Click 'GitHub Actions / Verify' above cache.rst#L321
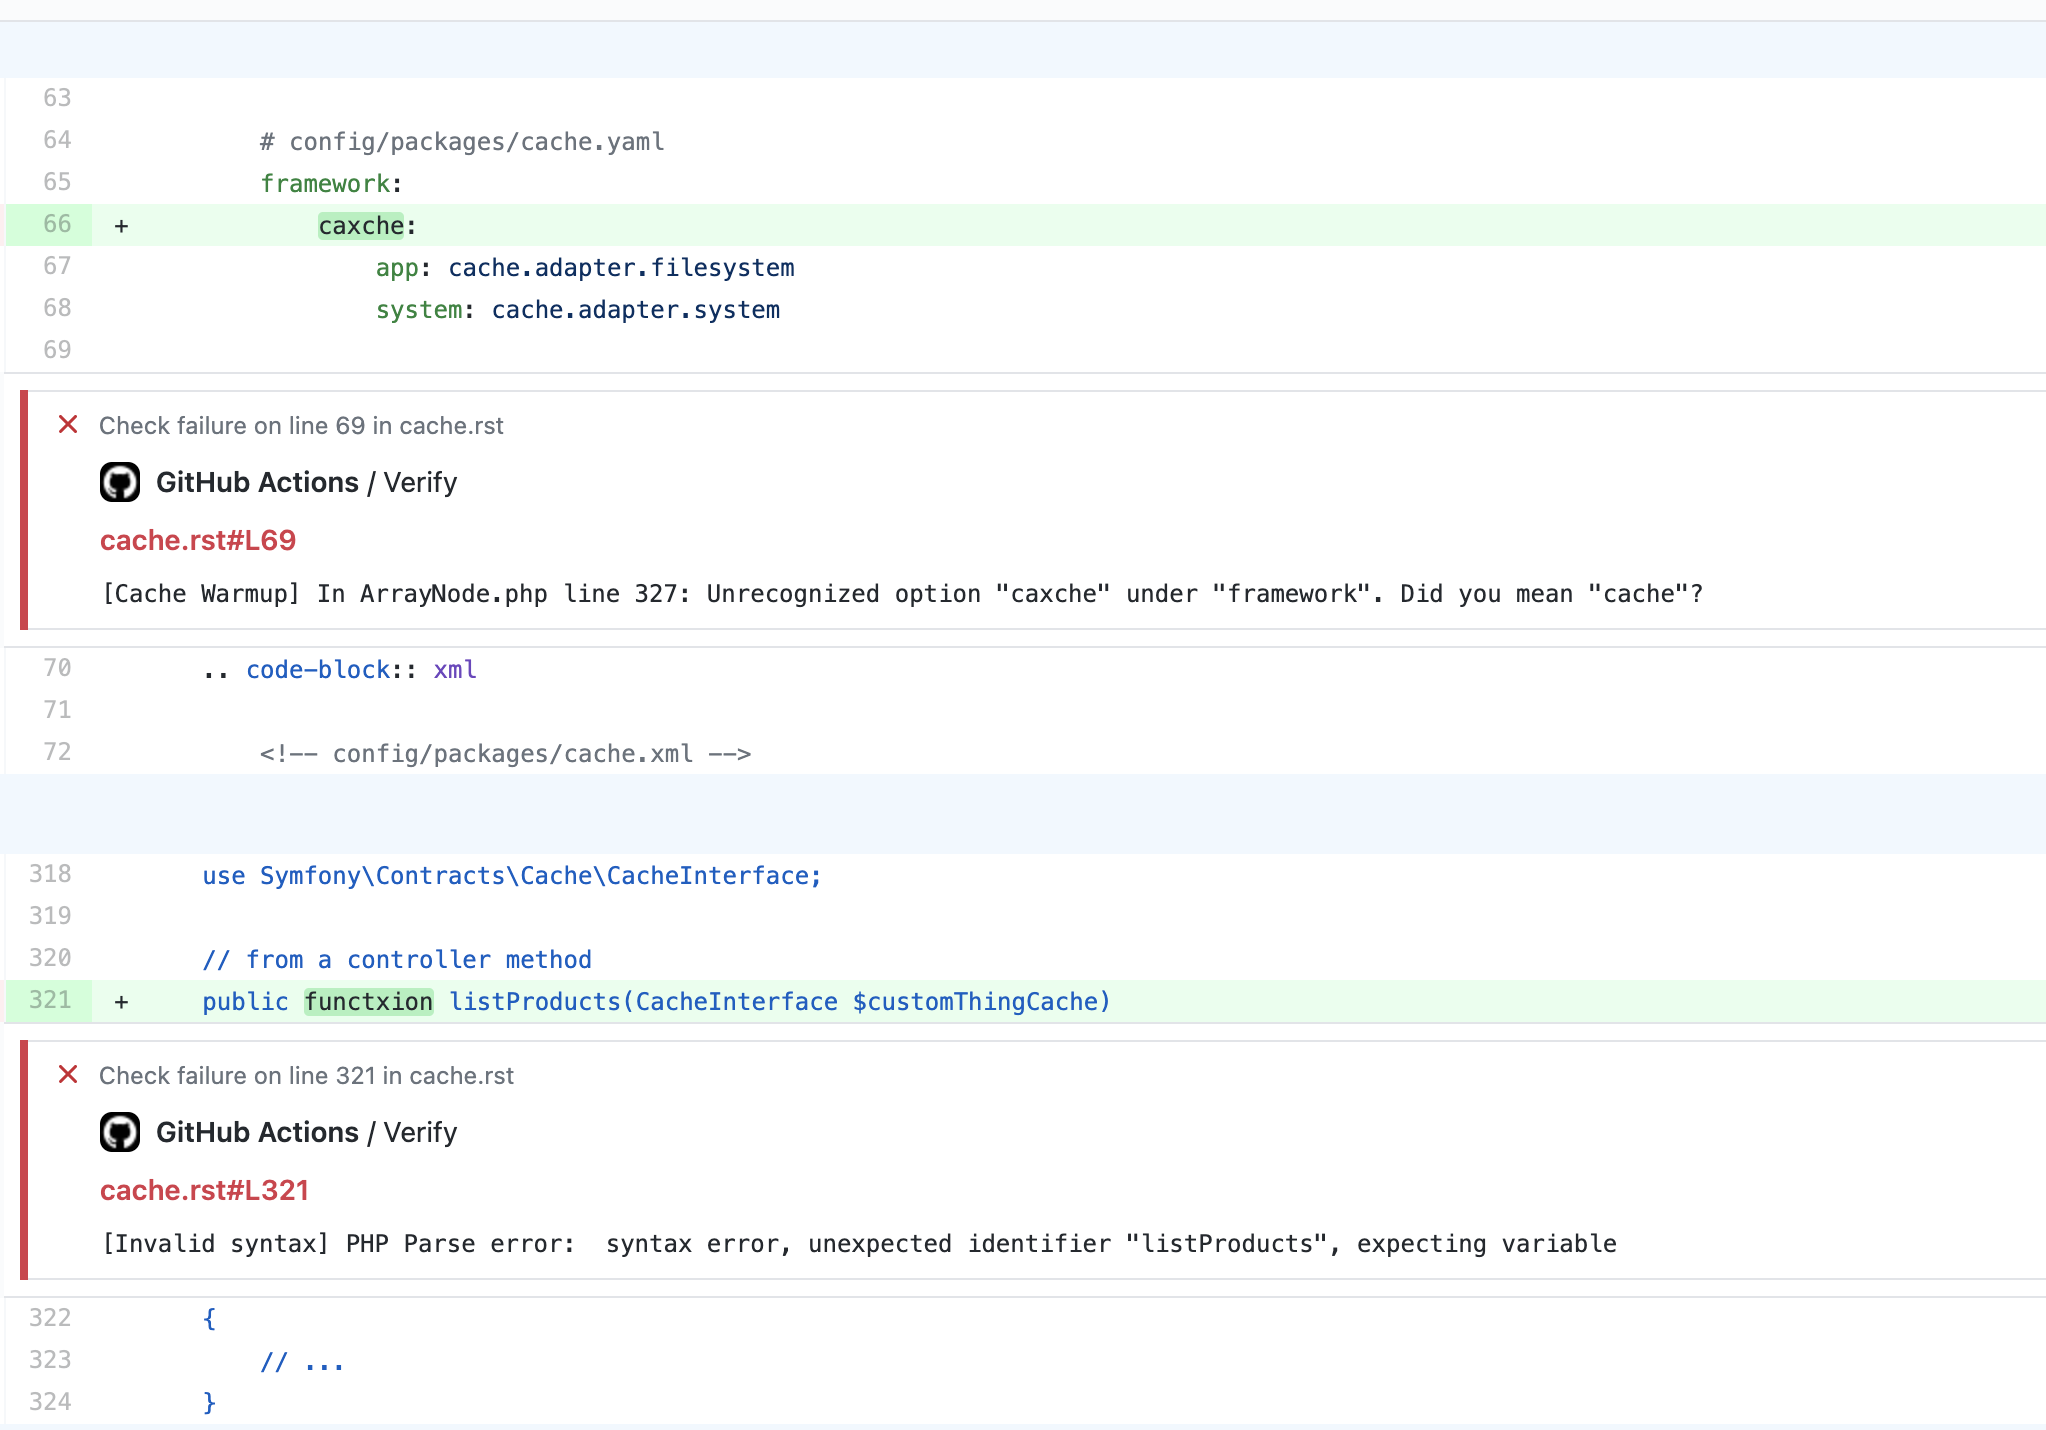The width and height of the screenshot is (2046, 1430). pyautogui.click(x=306, y=1132)
